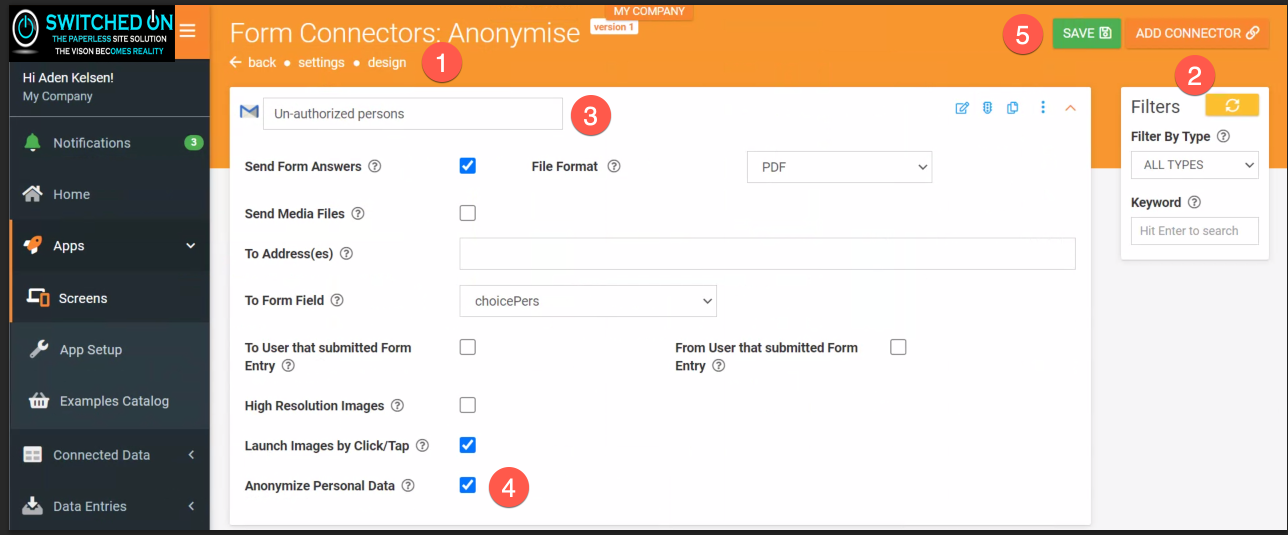Click the connector name field Un-authorized persons
Image resolution: width=1288 pixels, height=535 pixels.
point(413,114)
